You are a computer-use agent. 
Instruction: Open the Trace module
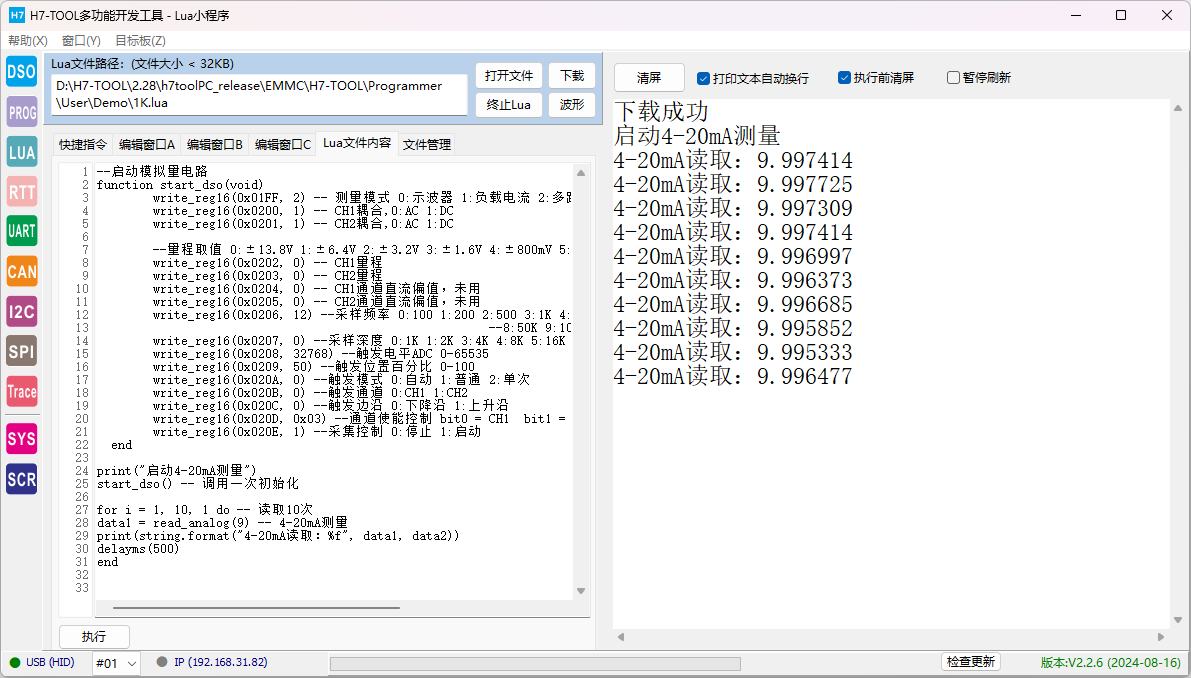tap(21, 392)
